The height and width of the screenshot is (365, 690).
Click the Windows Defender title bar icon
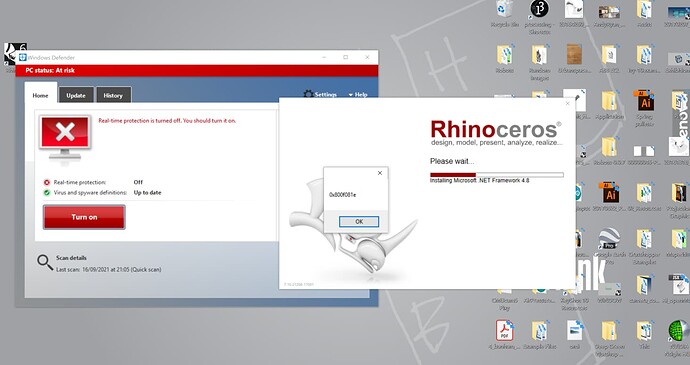(x=22, y=57)
